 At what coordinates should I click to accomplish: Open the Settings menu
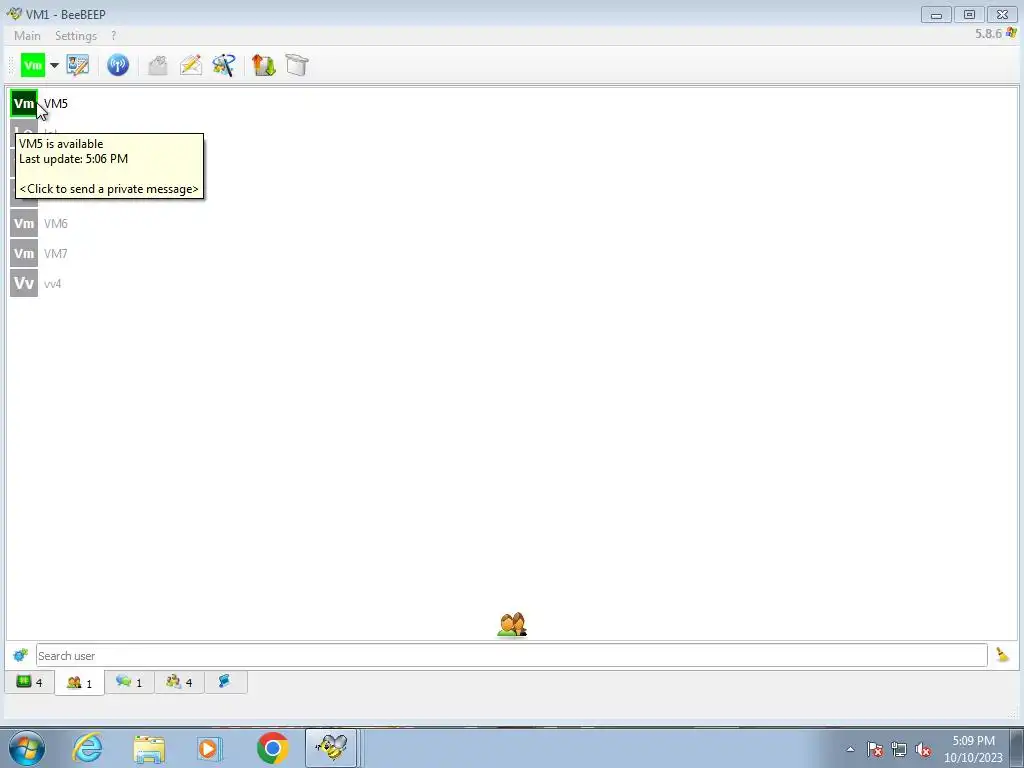click(76, 35)
